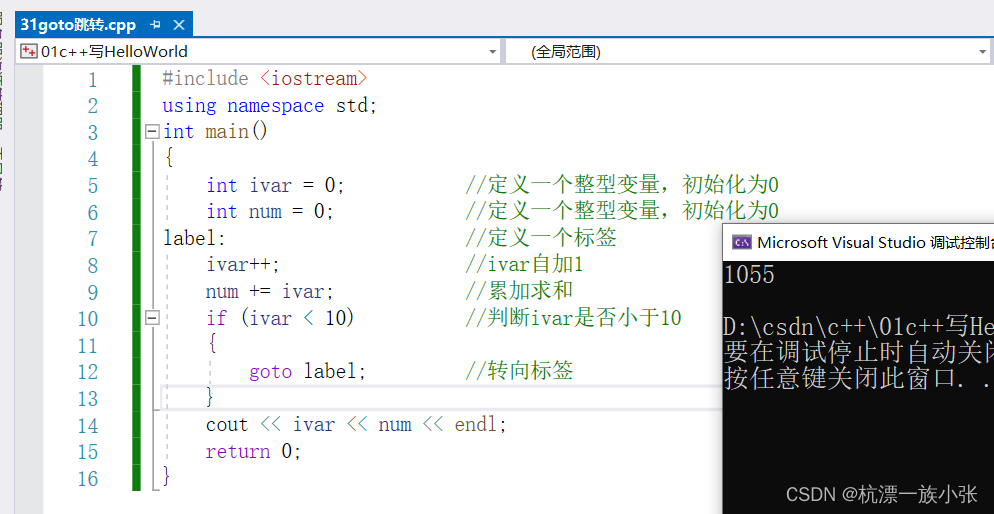This screenshot has height=514, width=994.
Task: Click line number 1 in the gutter
Action: [x=93, y=79]
